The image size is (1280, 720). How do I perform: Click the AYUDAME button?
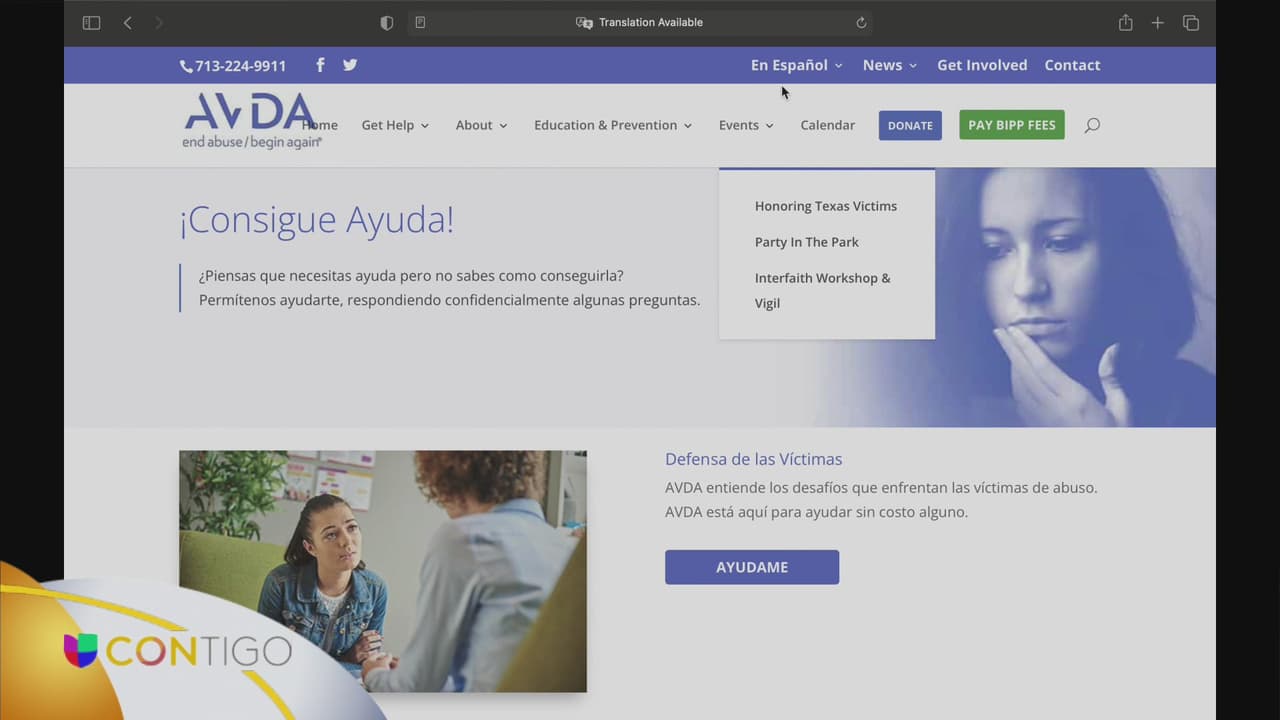[x=751, y=567]
